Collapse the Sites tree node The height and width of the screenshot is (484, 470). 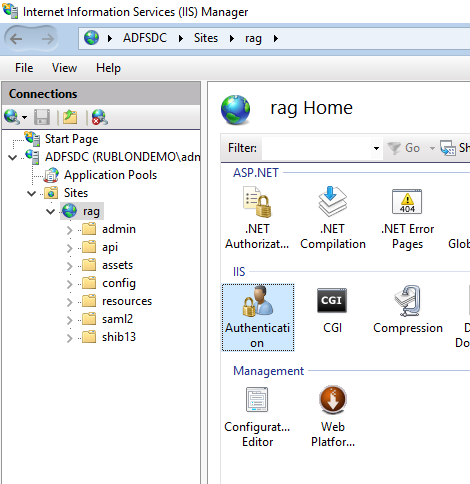32,193
